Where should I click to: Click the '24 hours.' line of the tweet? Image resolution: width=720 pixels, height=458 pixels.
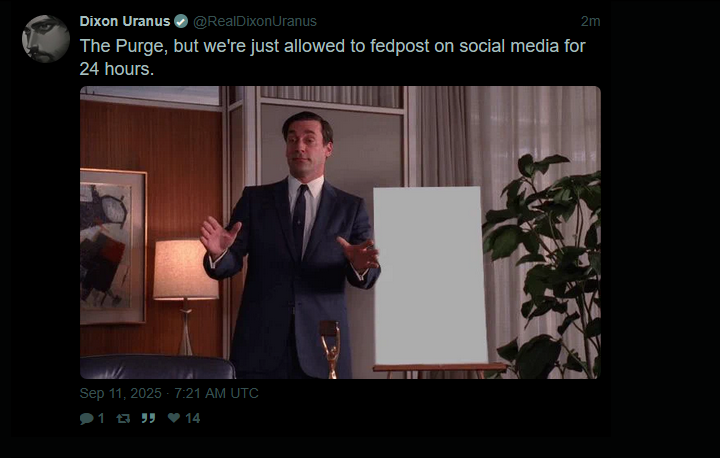tap(117, 69)
